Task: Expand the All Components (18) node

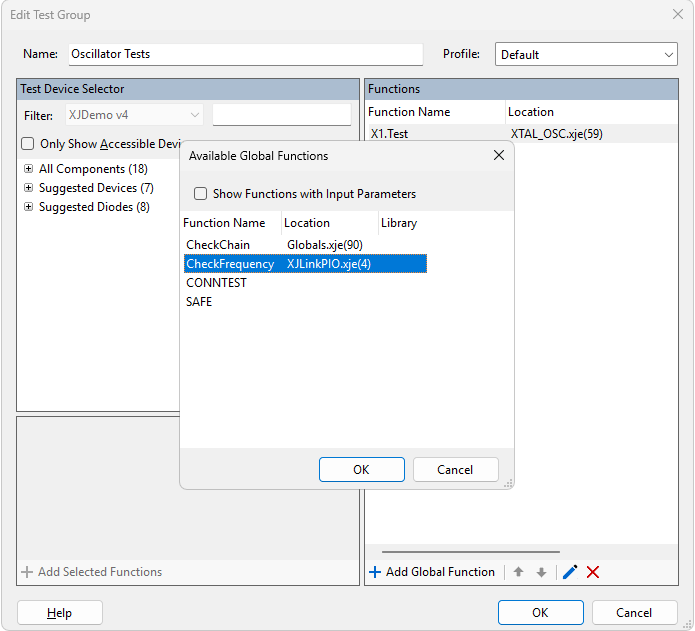Action: pyautogui.click(x=28, y=169)
